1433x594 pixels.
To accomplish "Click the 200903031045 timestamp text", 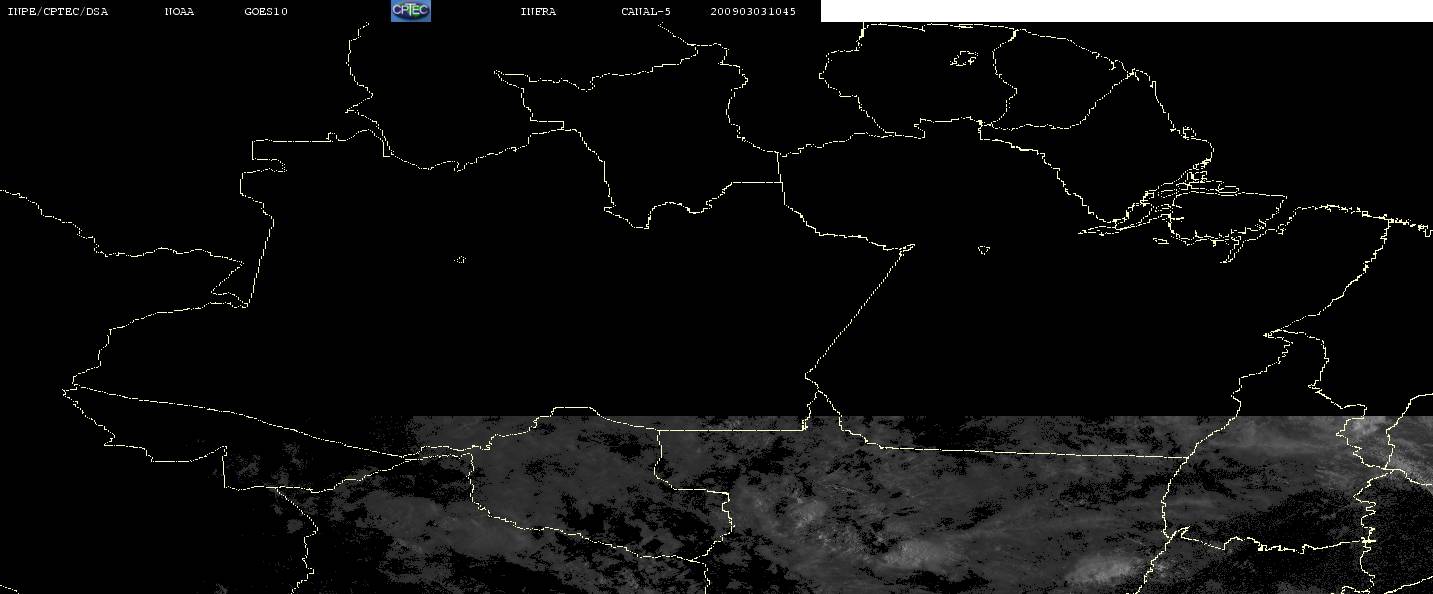I will click(x=753, y=12).
